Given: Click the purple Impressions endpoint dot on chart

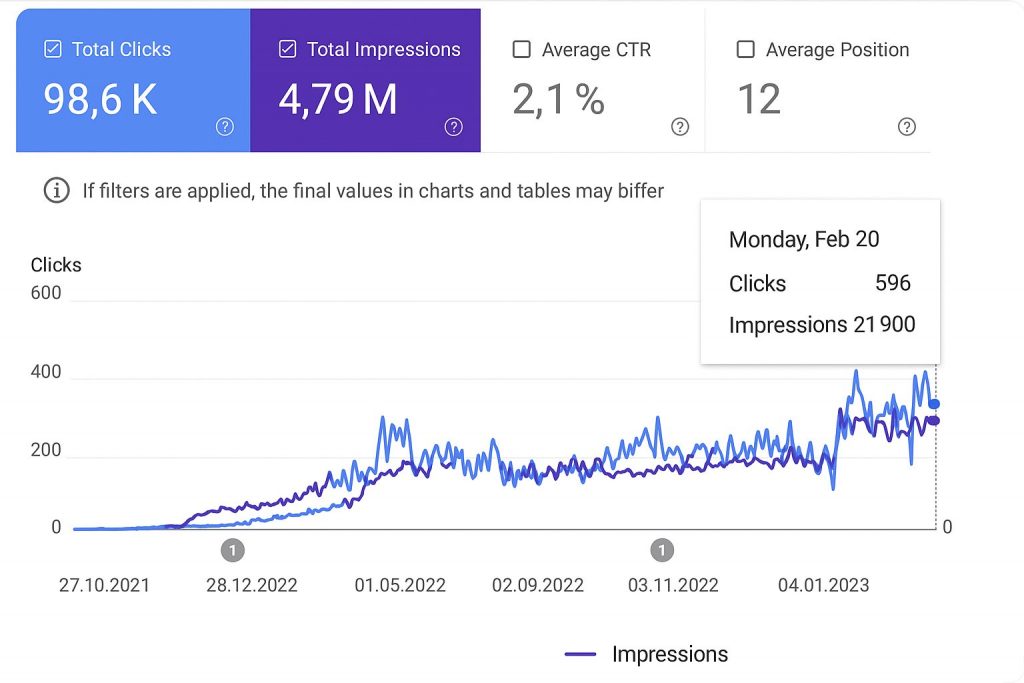Looking at the screenshot, I should (934, 420).
